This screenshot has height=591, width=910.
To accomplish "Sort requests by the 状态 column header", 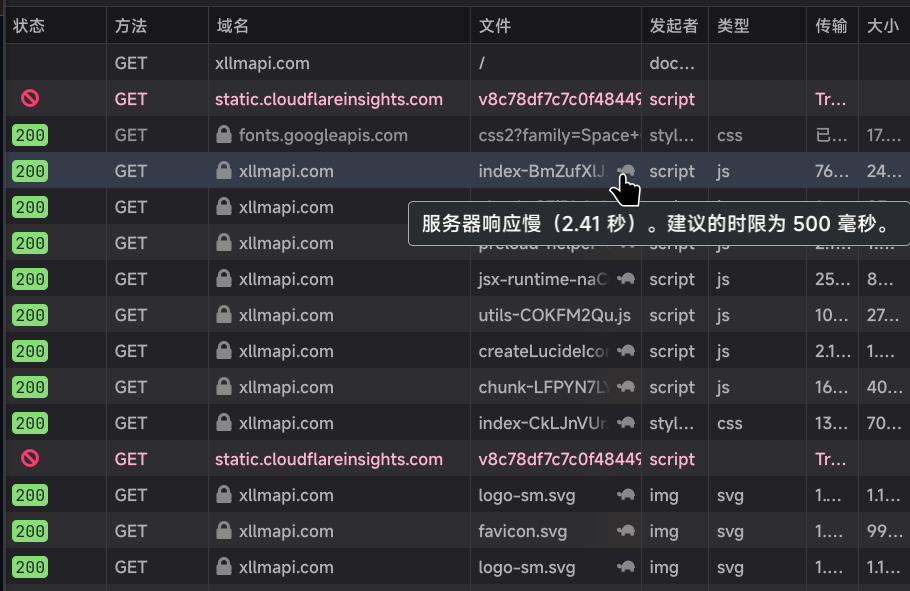I will [29, 25].
